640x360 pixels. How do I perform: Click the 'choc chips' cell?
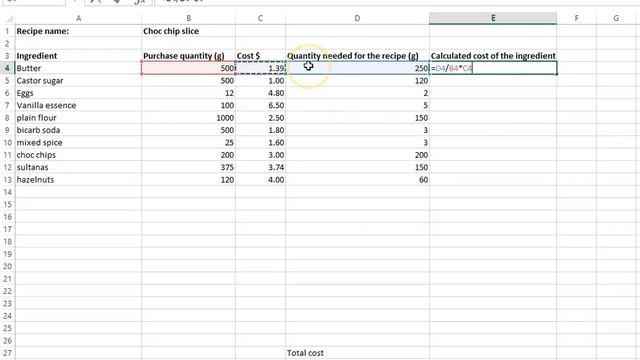pyautogui.click(x=78, y=155)
